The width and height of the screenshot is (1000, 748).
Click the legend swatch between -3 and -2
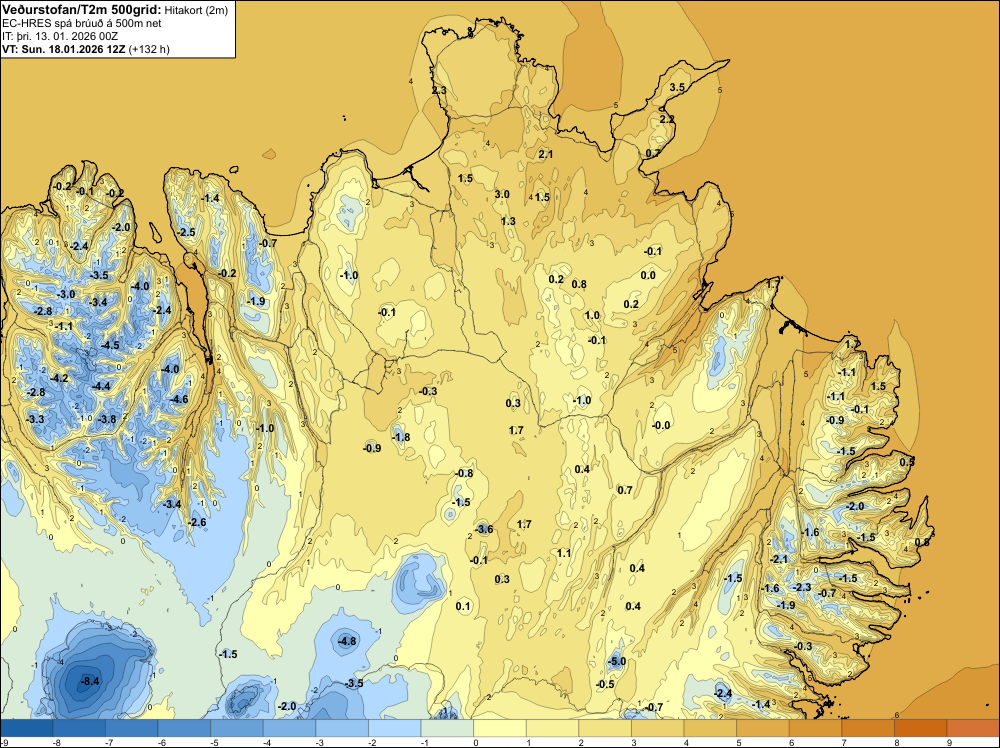point(342,728)
